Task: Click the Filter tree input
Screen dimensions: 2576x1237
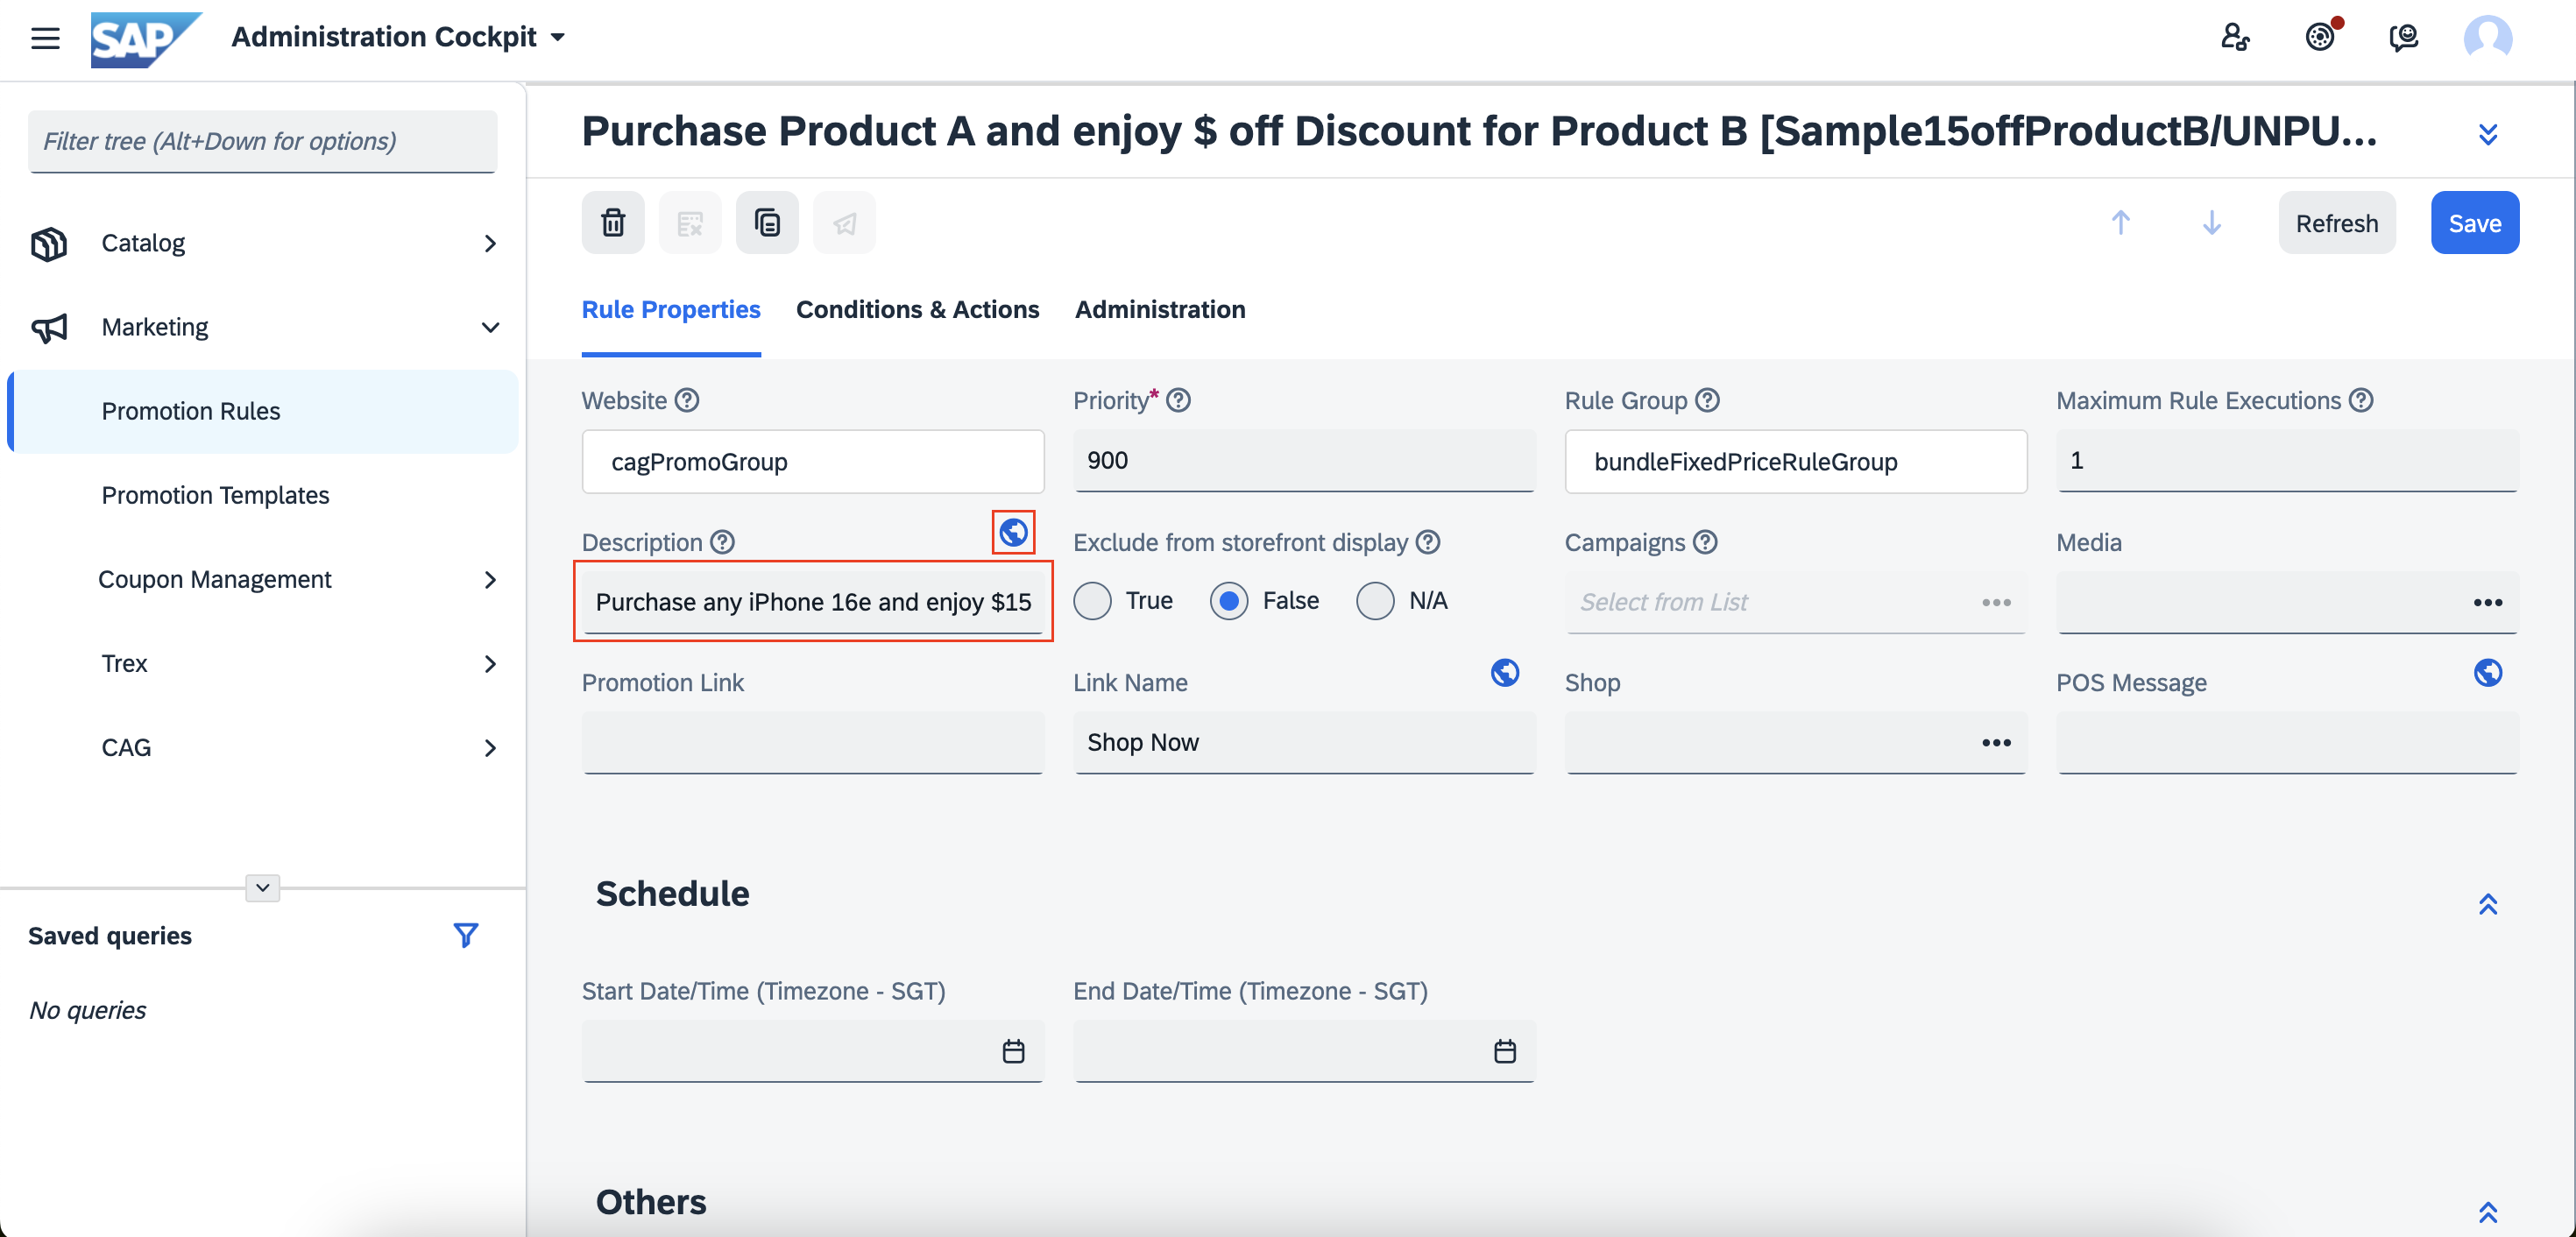Action: coord(263,141)
